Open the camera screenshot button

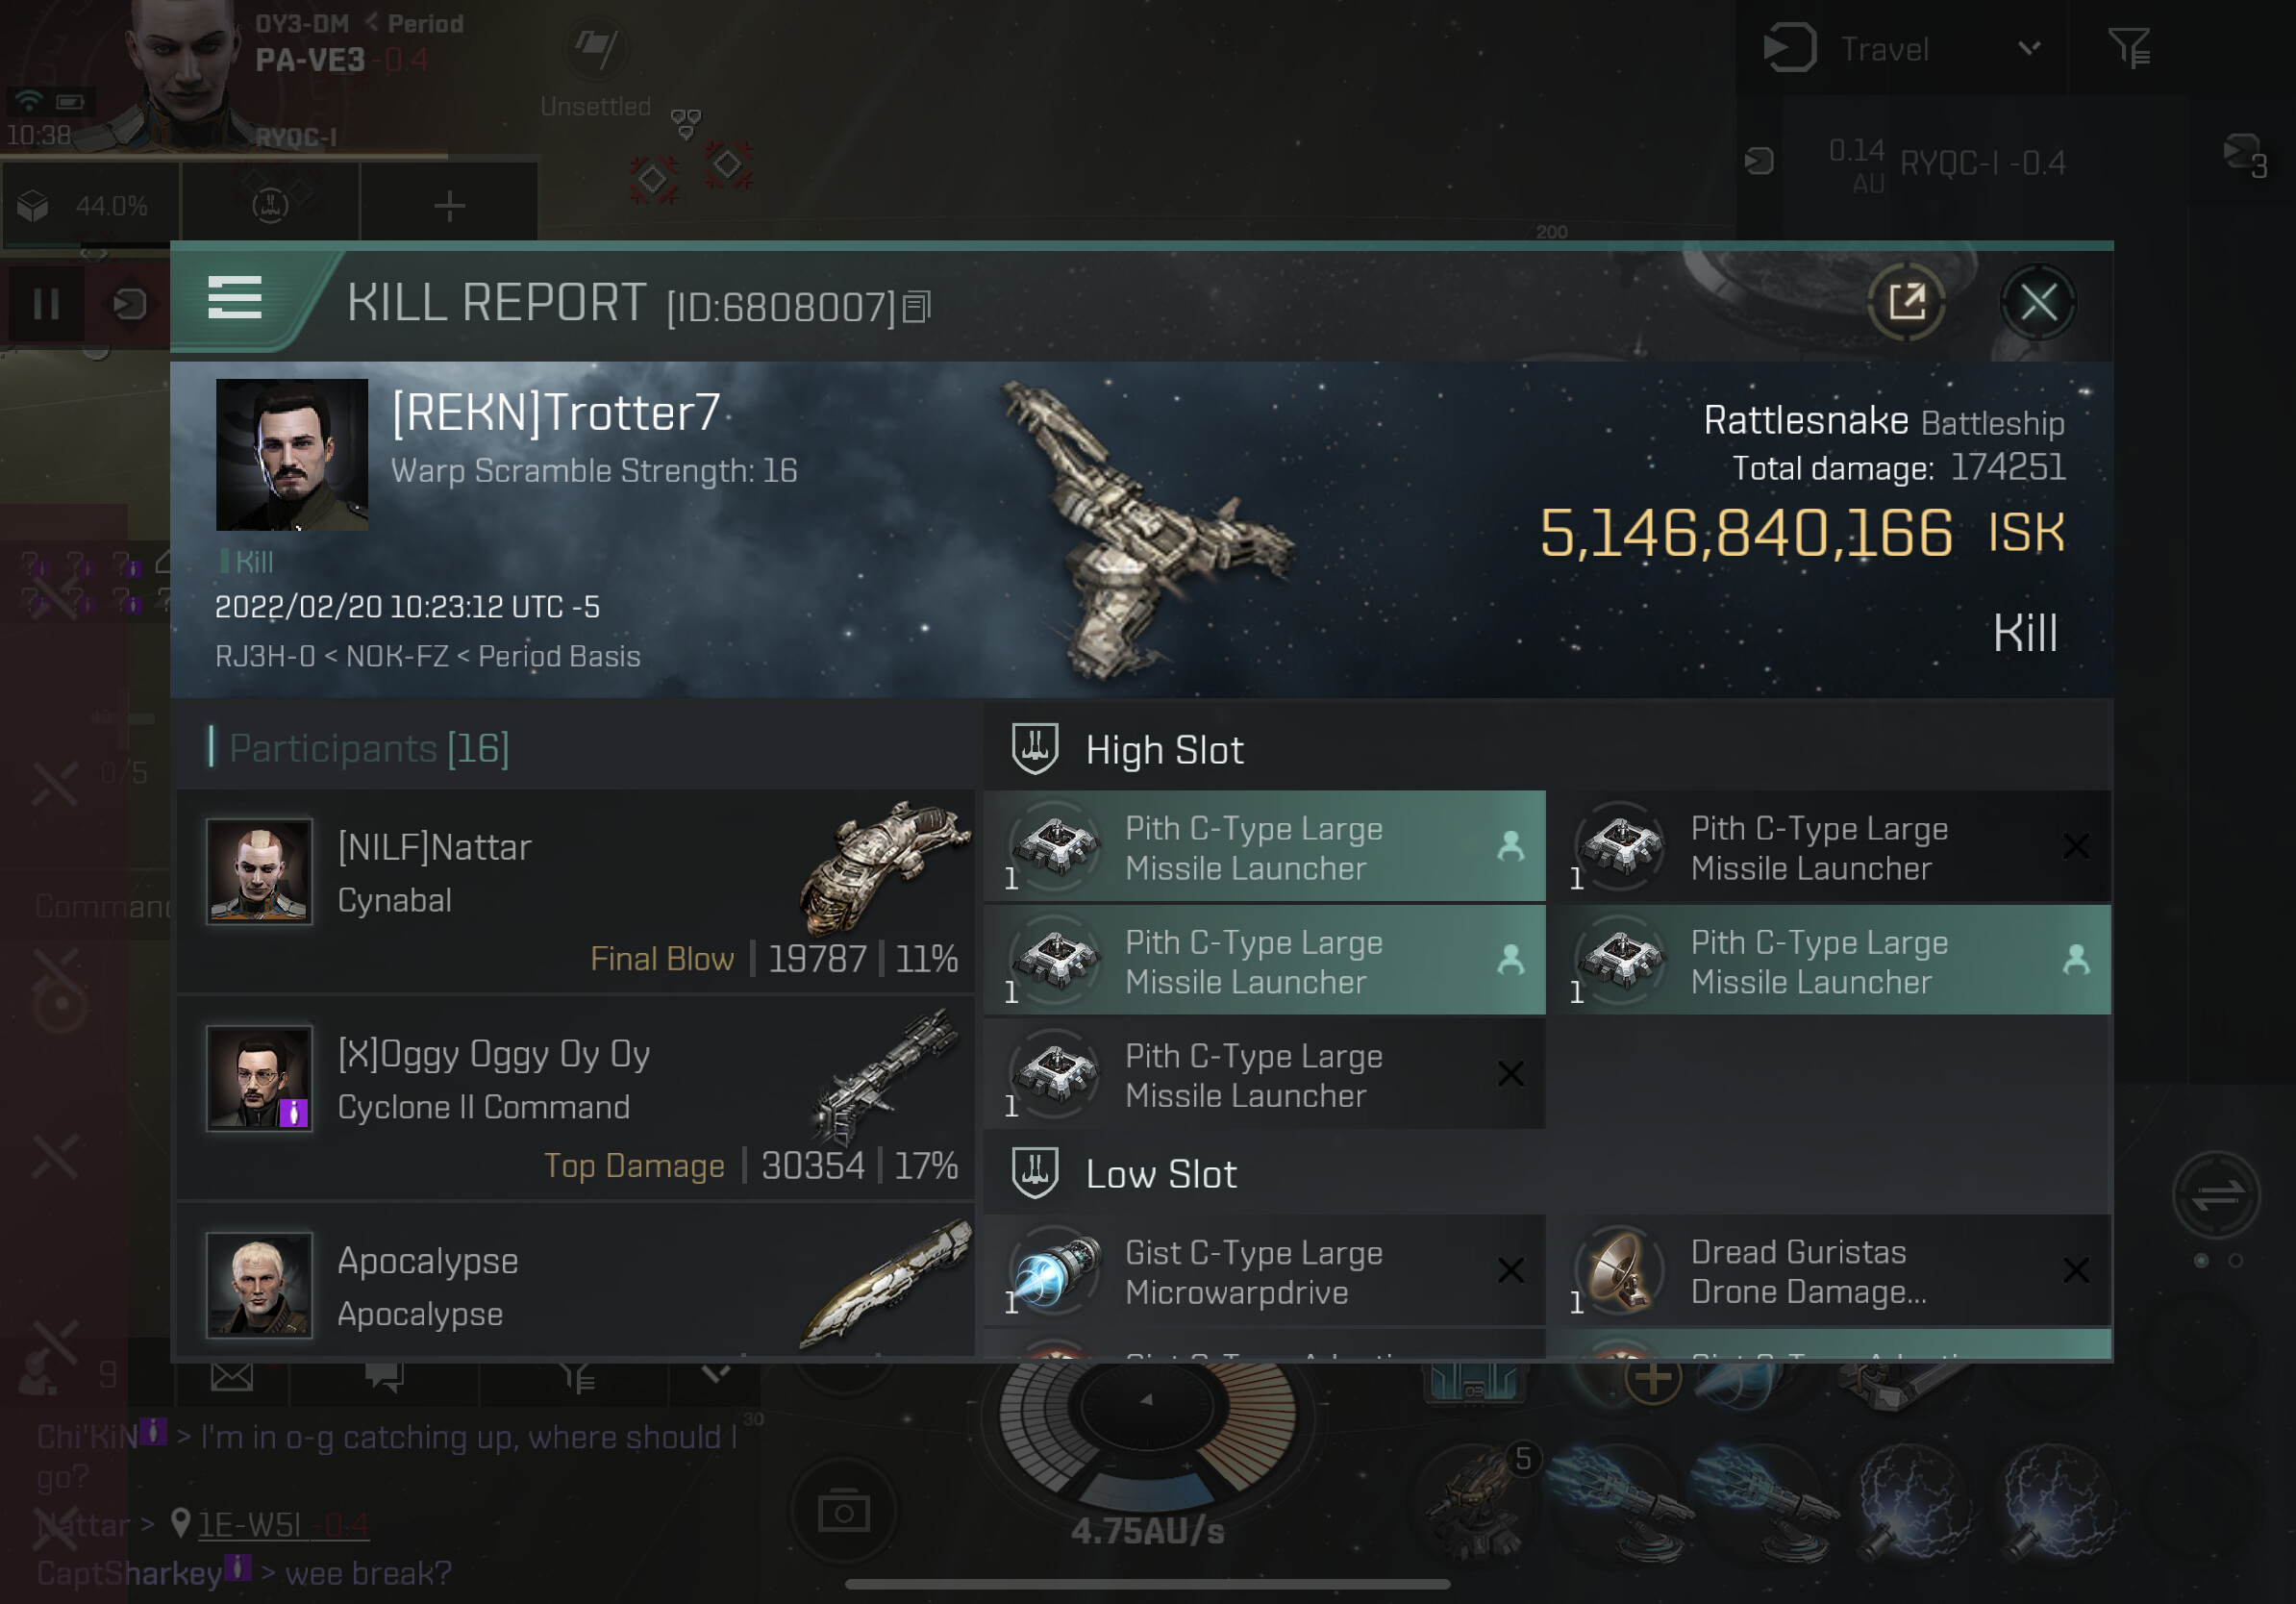point(843,1511)
